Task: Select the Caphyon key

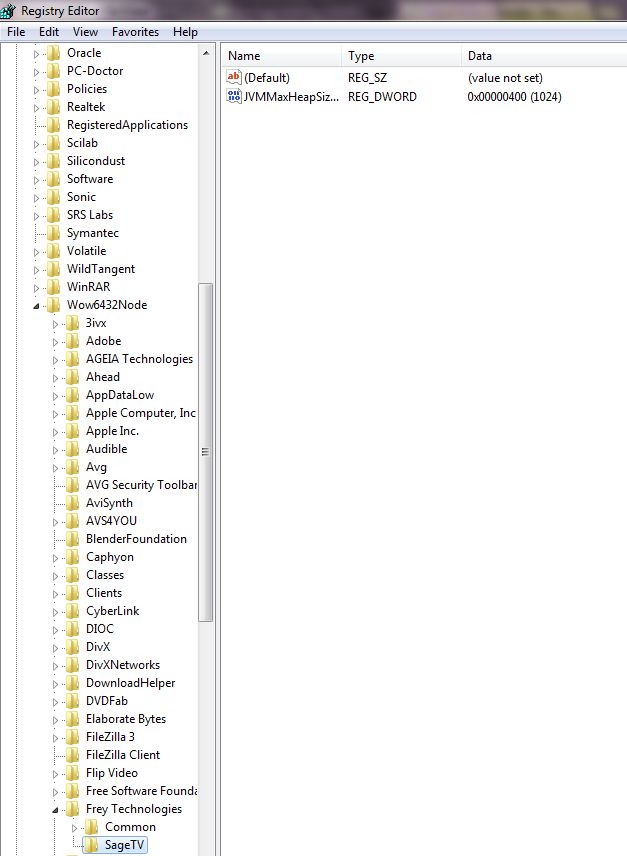Action: point(110,557)
